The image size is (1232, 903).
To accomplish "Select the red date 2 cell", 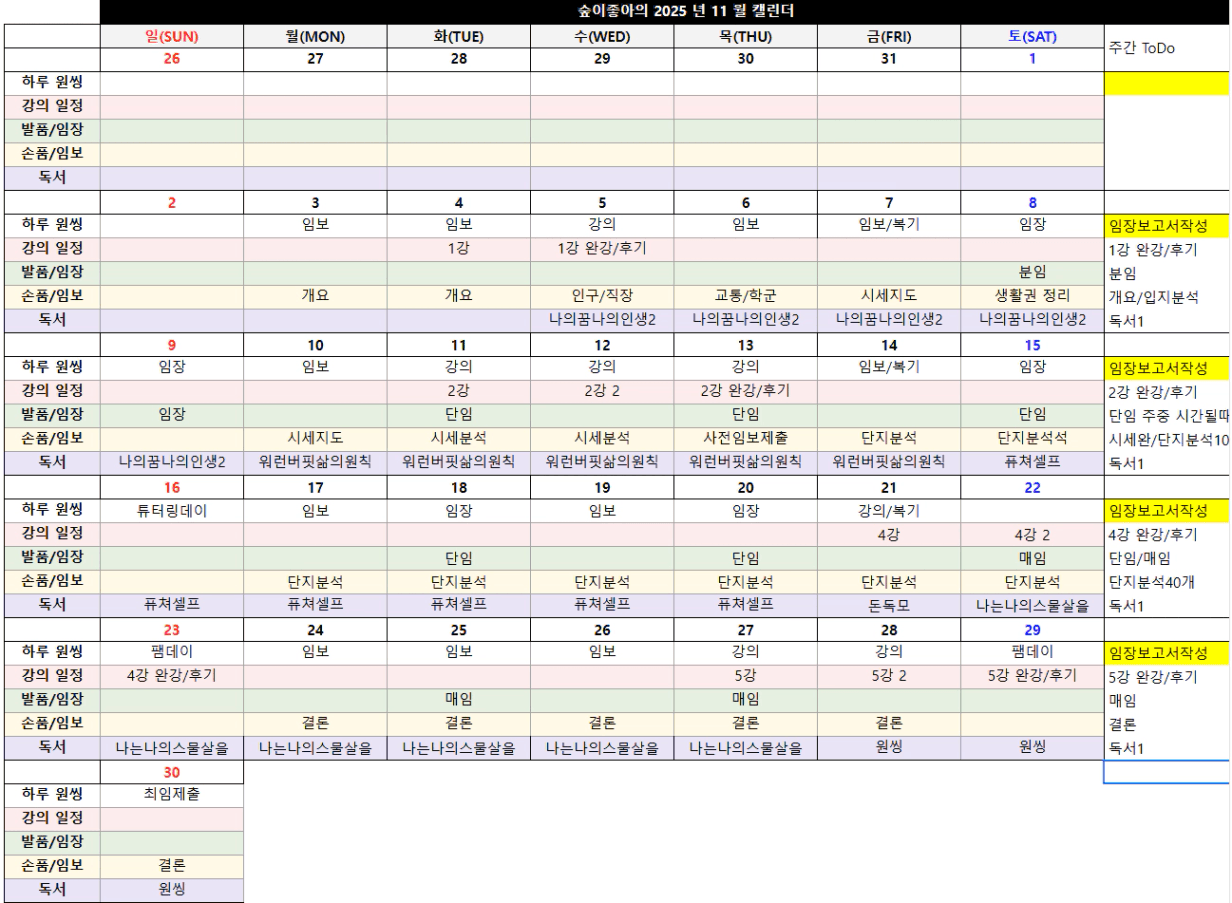I will click(x=172, y=203).
